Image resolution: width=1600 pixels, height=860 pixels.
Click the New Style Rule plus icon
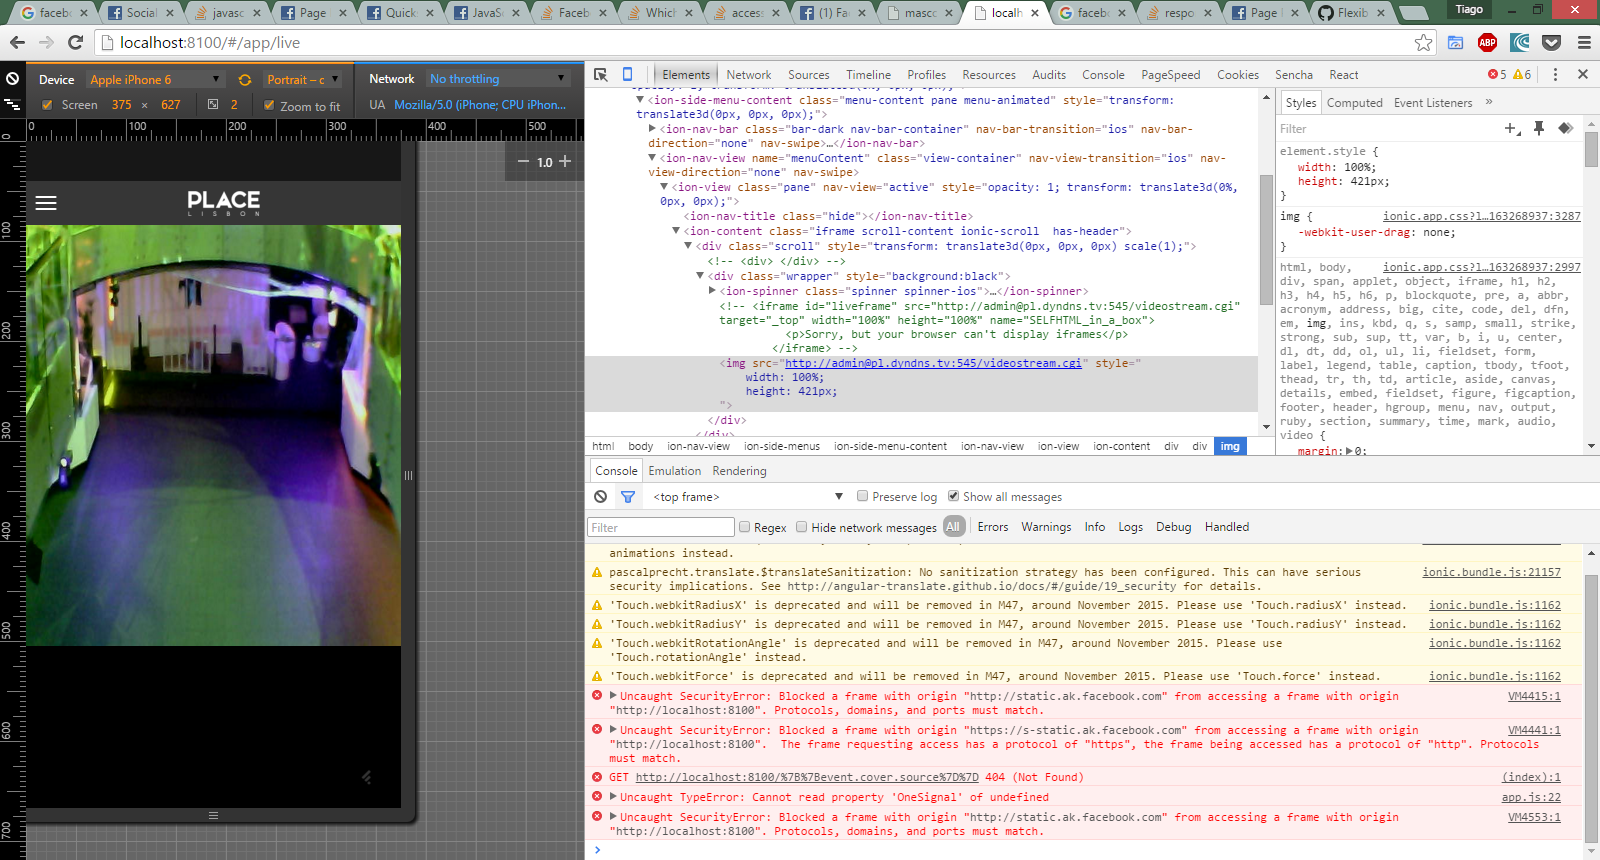pos(1511,128)
